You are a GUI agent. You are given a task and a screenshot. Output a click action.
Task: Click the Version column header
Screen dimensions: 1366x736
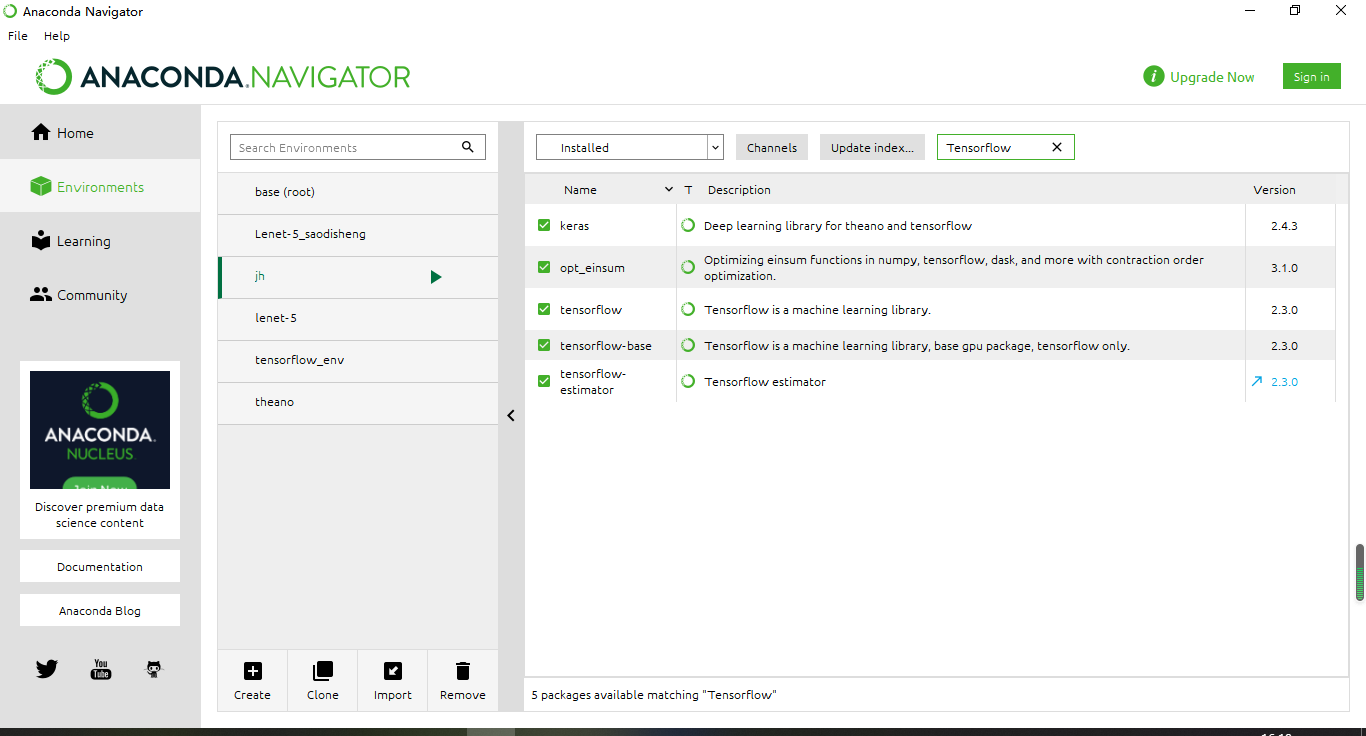point(1274,189)
